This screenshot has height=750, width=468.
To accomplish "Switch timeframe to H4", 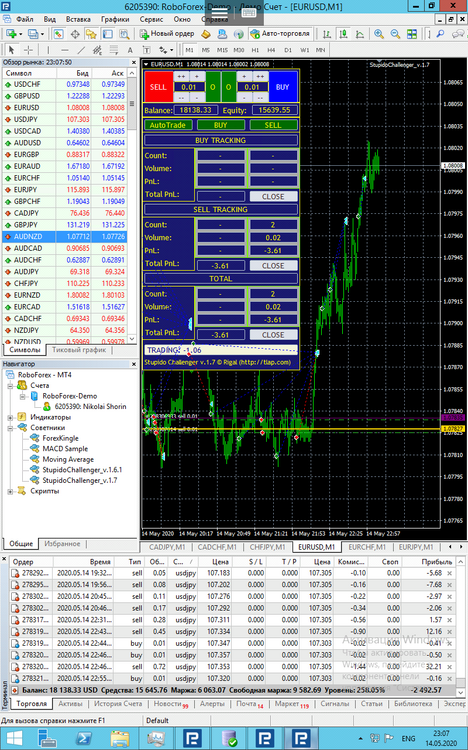I will (271, 50).
